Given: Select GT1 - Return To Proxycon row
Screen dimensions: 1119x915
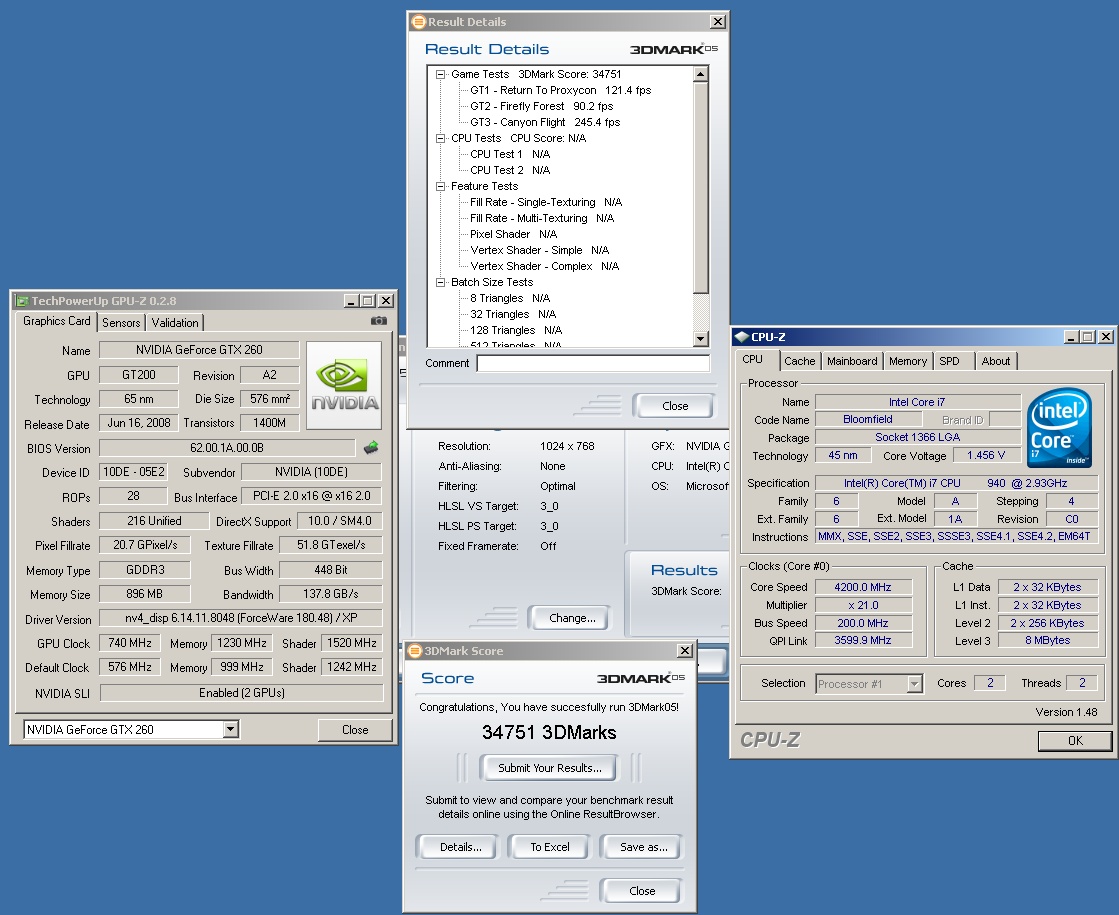Looking at the screenshot, I should (x=560, y=90).
